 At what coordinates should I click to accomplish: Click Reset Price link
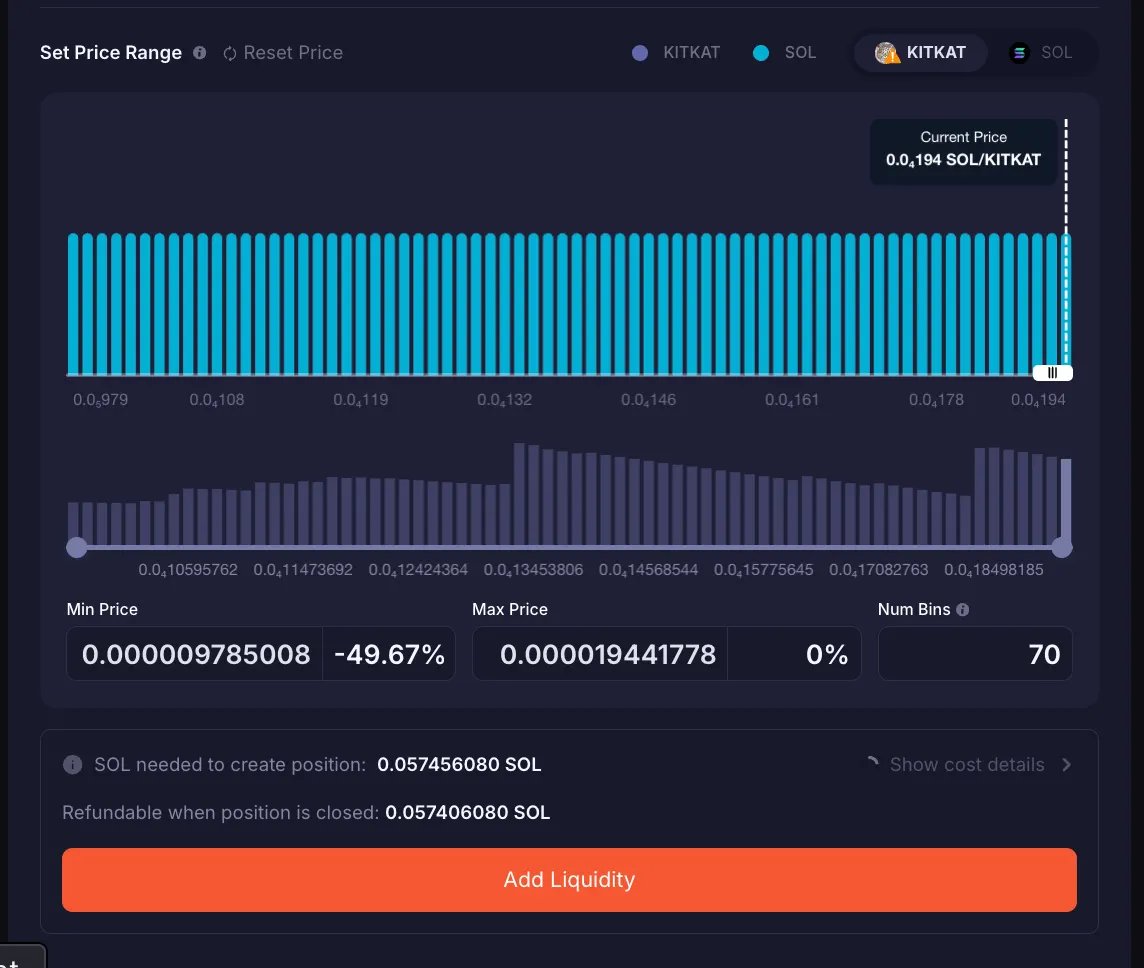[x=283, y=53]
